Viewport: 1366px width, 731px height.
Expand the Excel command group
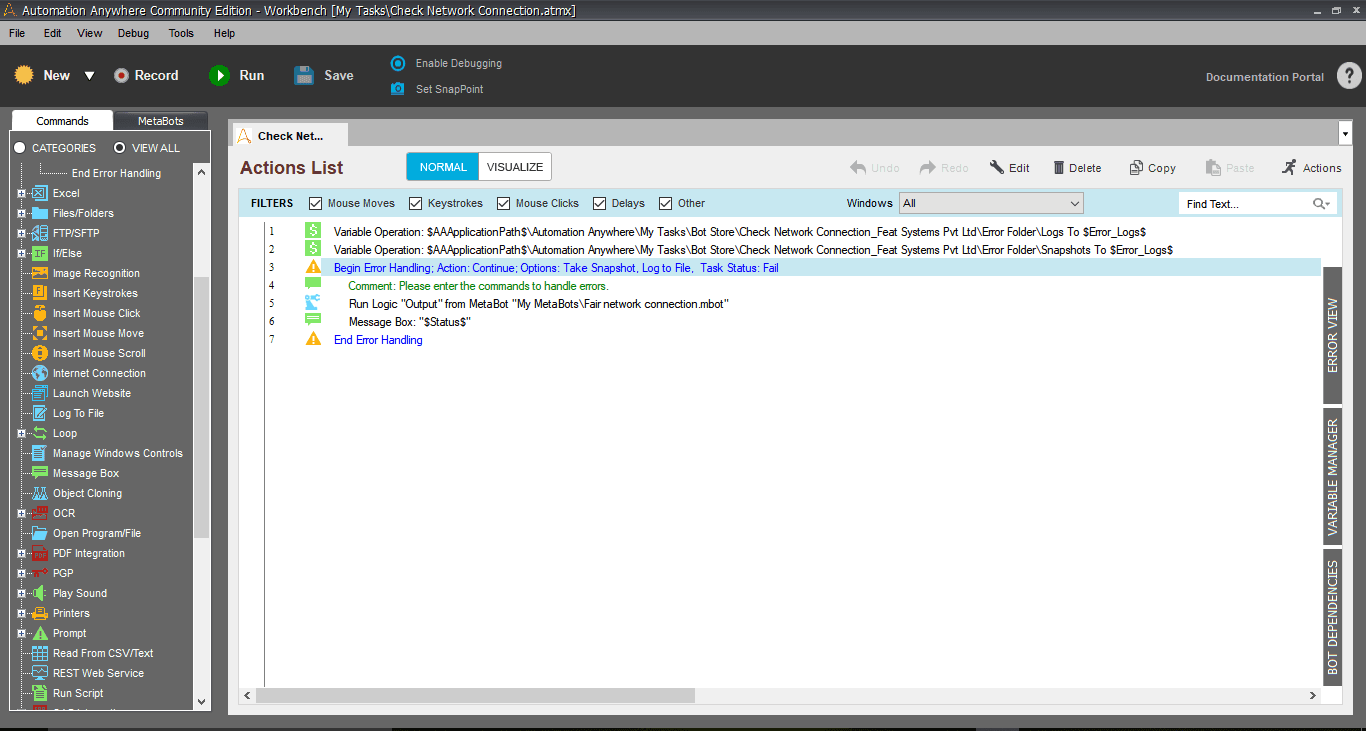(x=21, y=193)
